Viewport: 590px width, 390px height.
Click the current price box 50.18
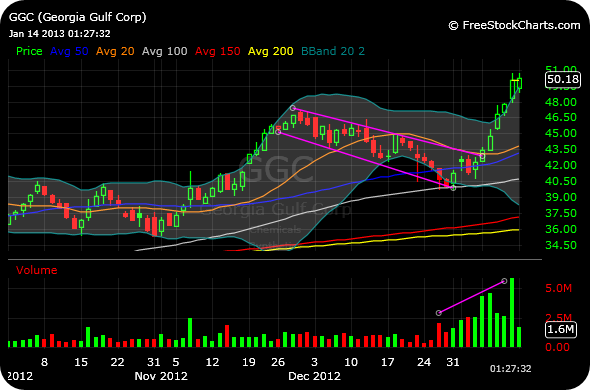(563, 79)
